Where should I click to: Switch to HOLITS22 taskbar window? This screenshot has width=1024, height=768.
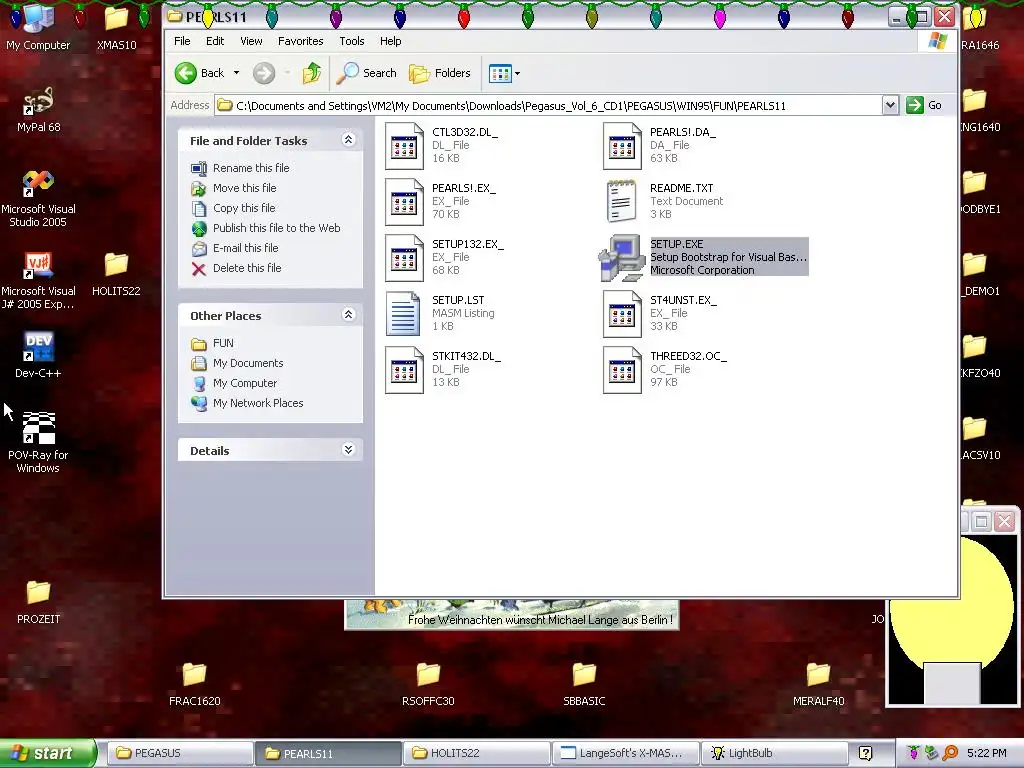476,753
